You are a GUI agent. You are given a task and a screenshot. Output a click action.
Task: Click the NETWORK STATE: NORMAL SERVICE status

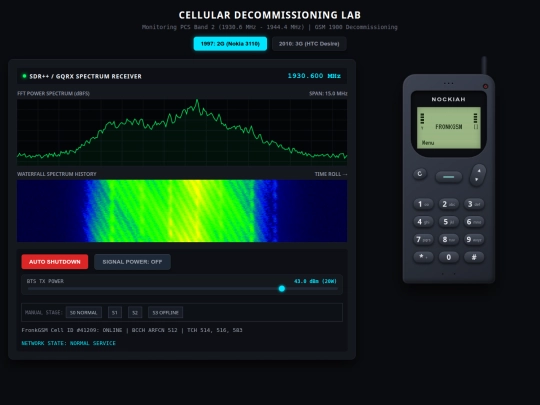tap(69, 343)
